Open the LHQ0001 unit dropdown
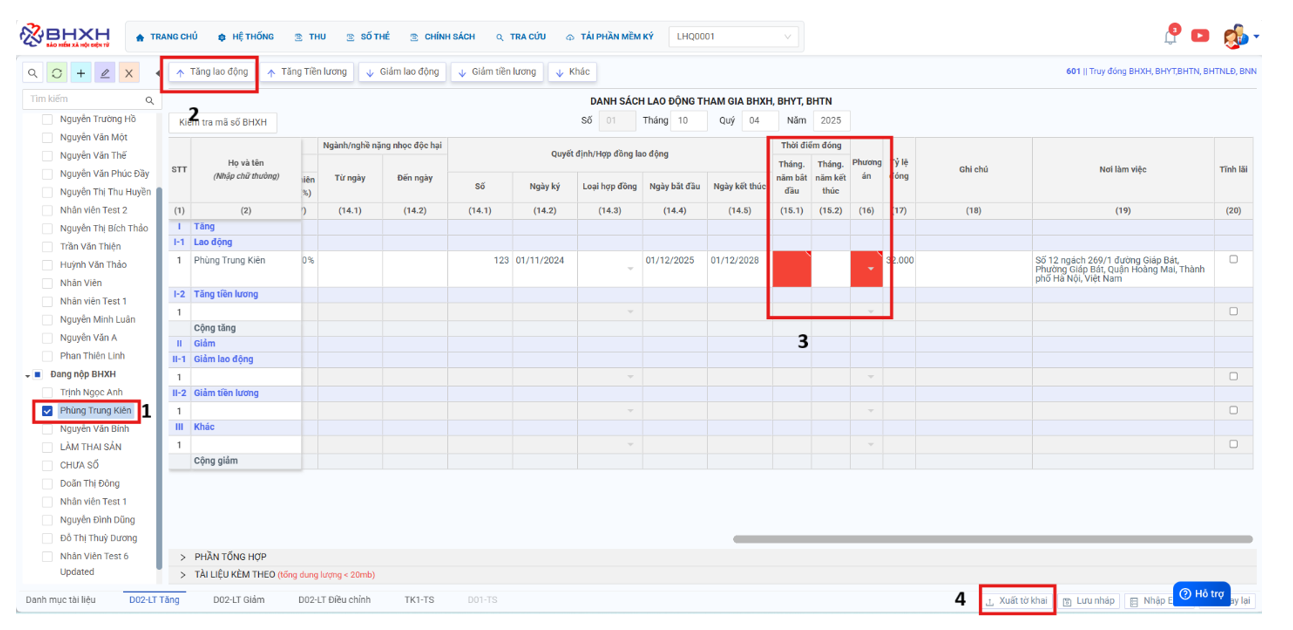1293x630 pixels. coord(734,37)
